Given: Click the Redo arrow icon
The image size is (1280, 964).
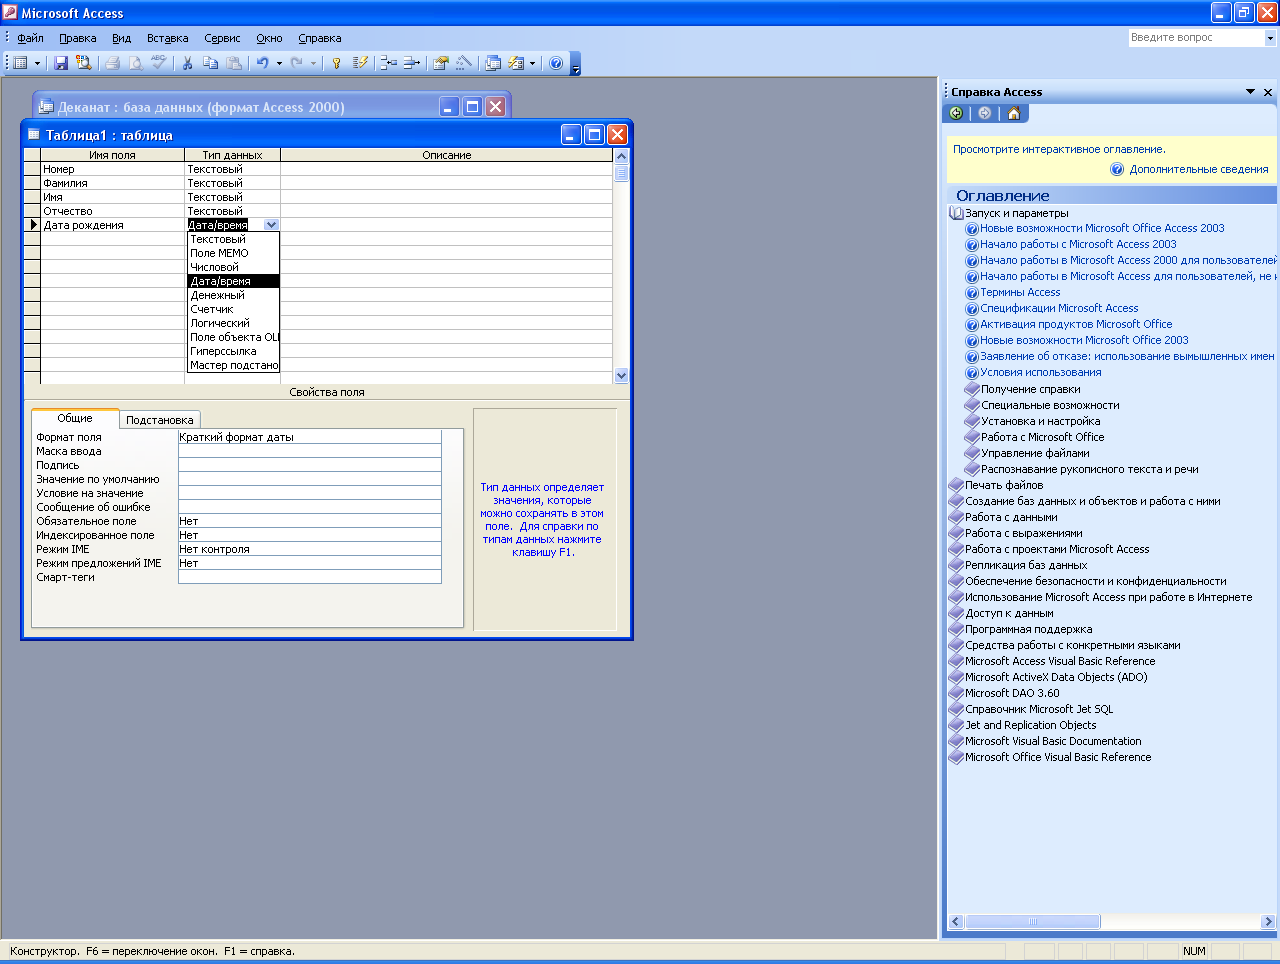Looking at the screenshot, I should pyautogui.click(x=297, y=63).
